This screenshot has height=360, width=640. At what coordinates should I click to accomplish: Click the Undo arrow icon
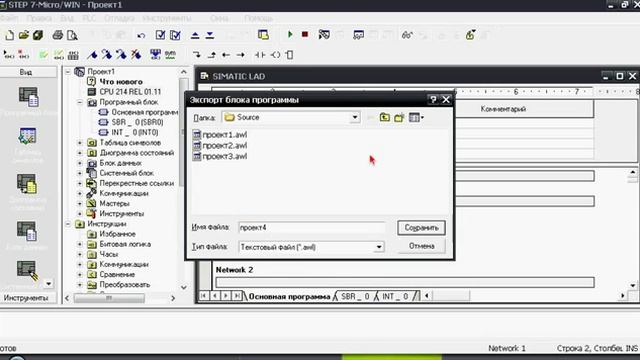[x=141, y=36]
